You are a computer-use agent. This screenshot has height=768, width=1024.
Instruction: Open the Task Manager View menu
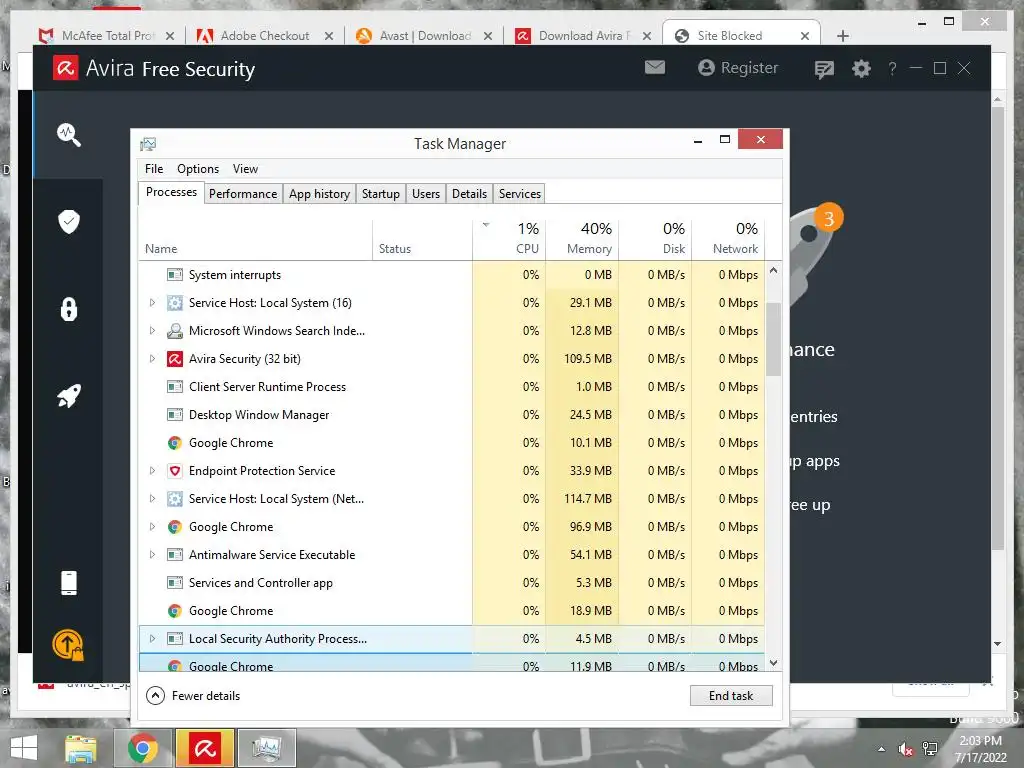click(x=246, y=168)
